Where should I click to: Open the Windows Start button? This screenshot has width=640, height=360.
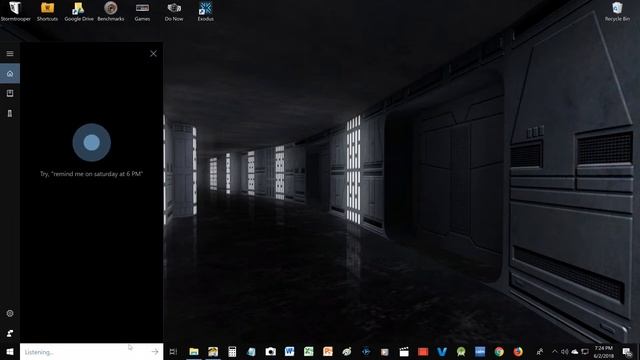pyautogui.click(x=10, y=351)
